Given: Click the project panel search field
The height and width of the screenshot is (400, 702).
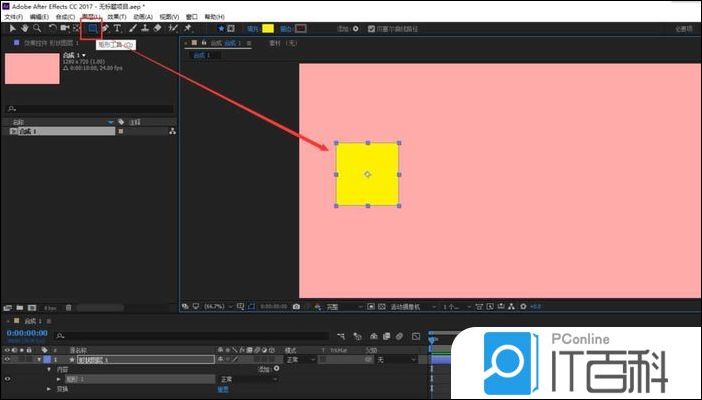Looking at the screenshot, I should point(90,108).
